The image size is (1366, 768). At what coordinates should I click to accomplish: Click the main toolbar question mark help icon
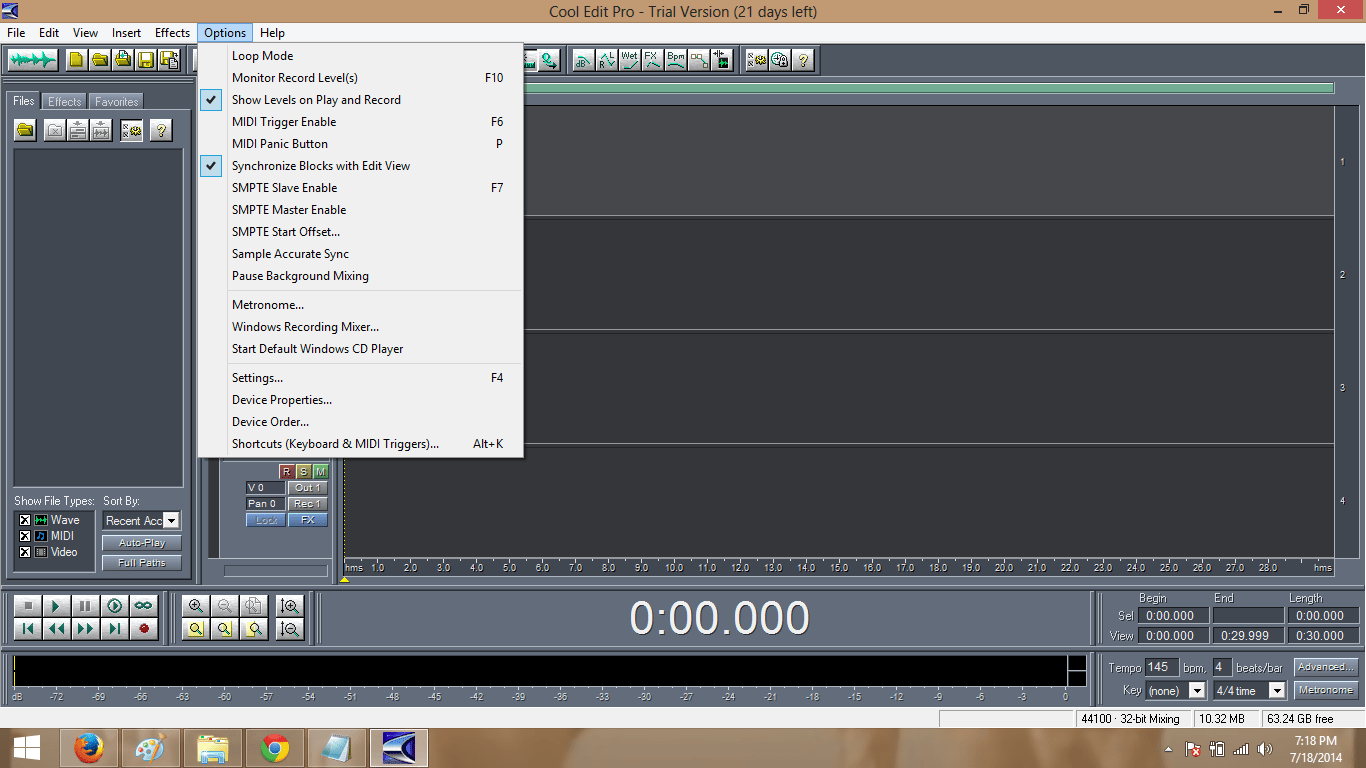803,60
